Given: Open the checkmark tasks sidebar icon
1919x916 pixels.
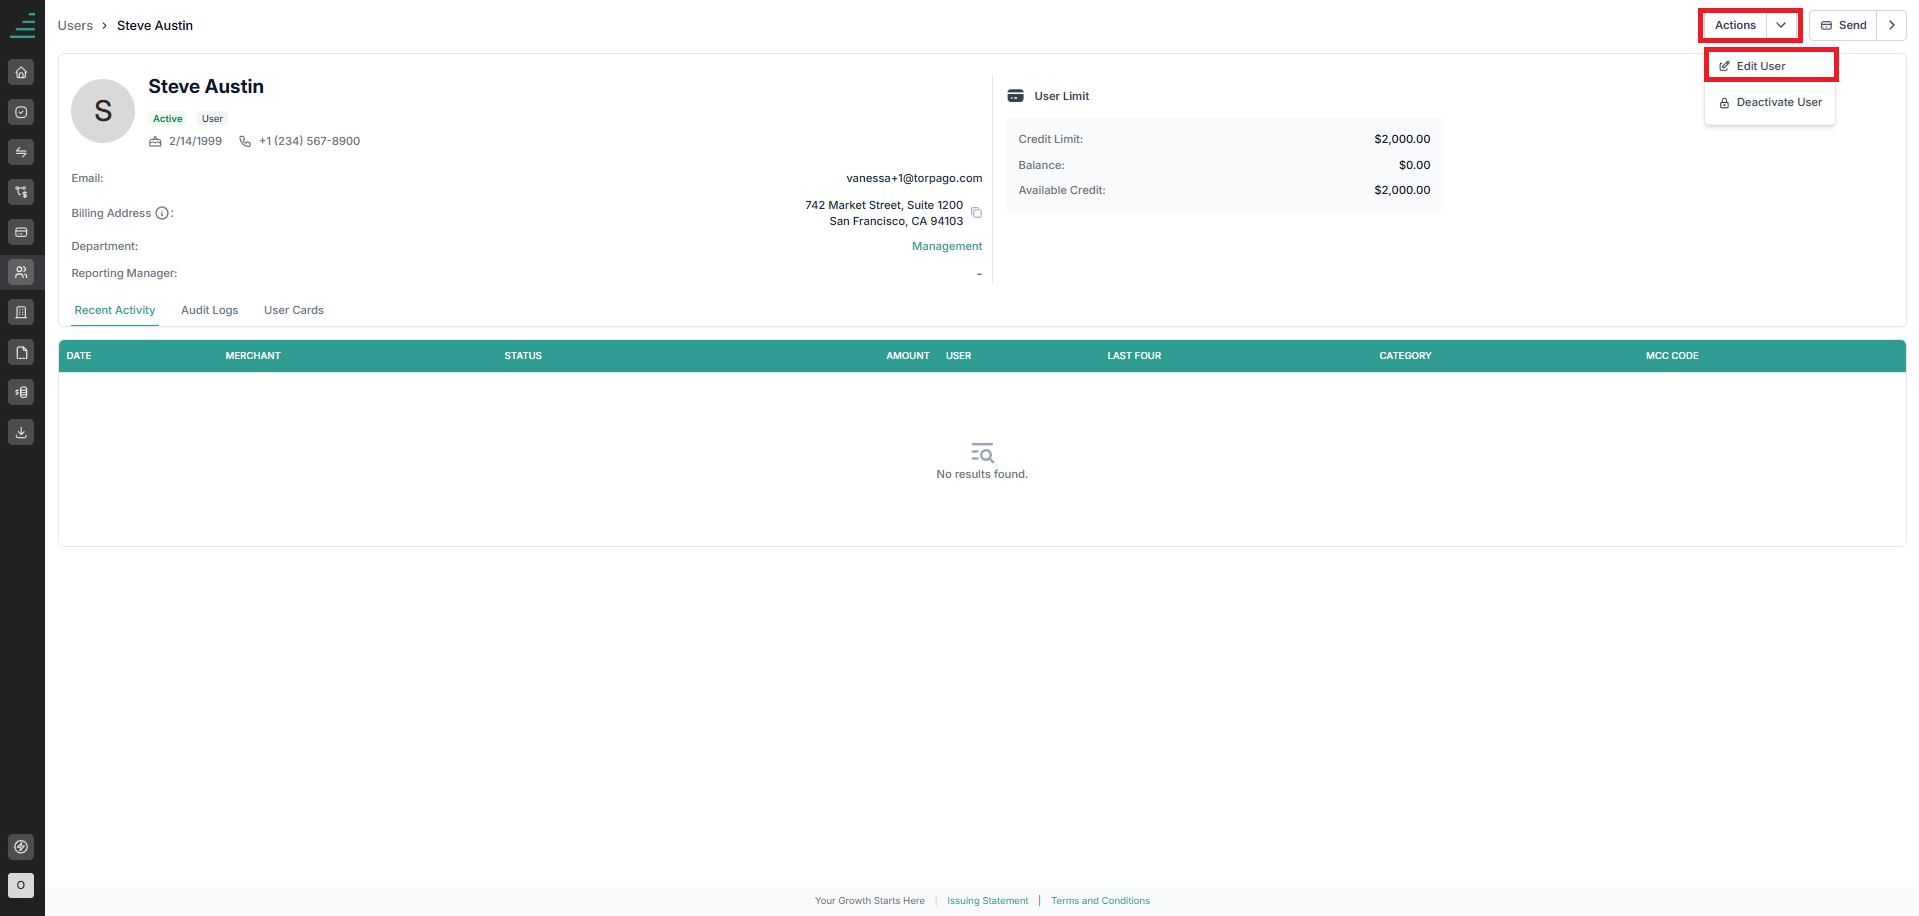Looking at the screenshot, I should pyautogui.click(x=21, y=112).
